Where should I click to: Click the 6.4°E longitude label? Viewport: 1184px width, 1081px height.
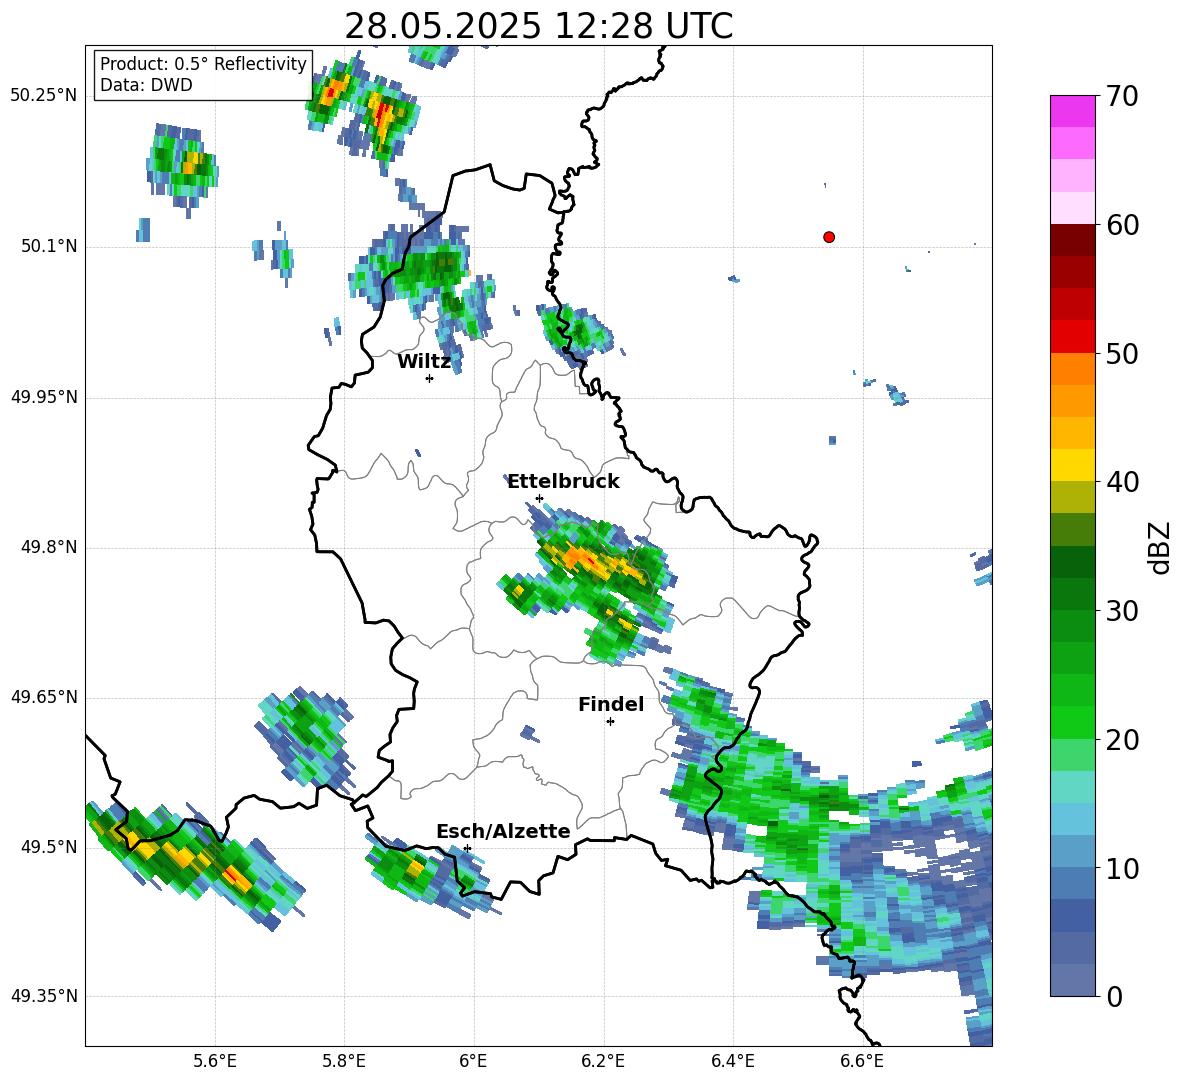pos(732,1061)
